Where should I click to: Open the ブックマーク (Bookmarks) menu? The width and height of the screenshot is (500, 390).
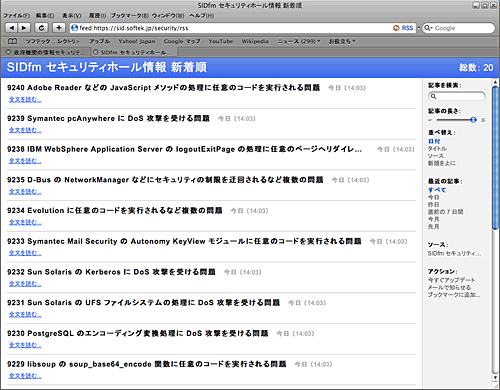point(130,16)
